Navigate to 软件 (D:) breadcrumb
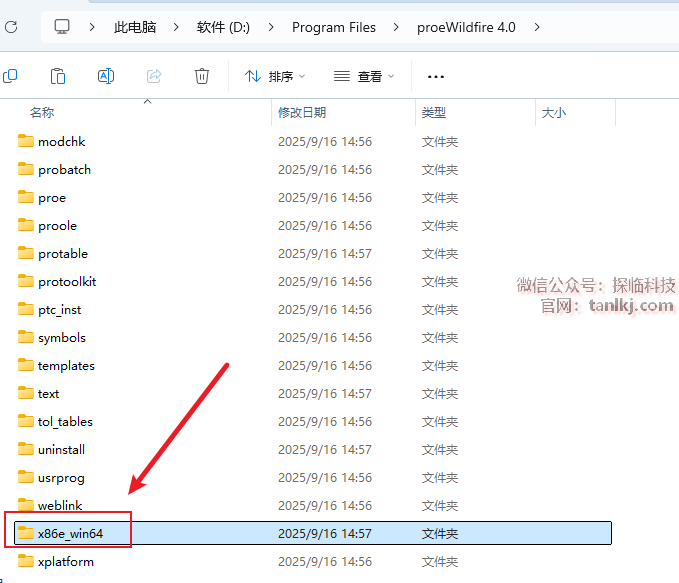The width and height of the screenshot is (679, 583). [223, 27]
